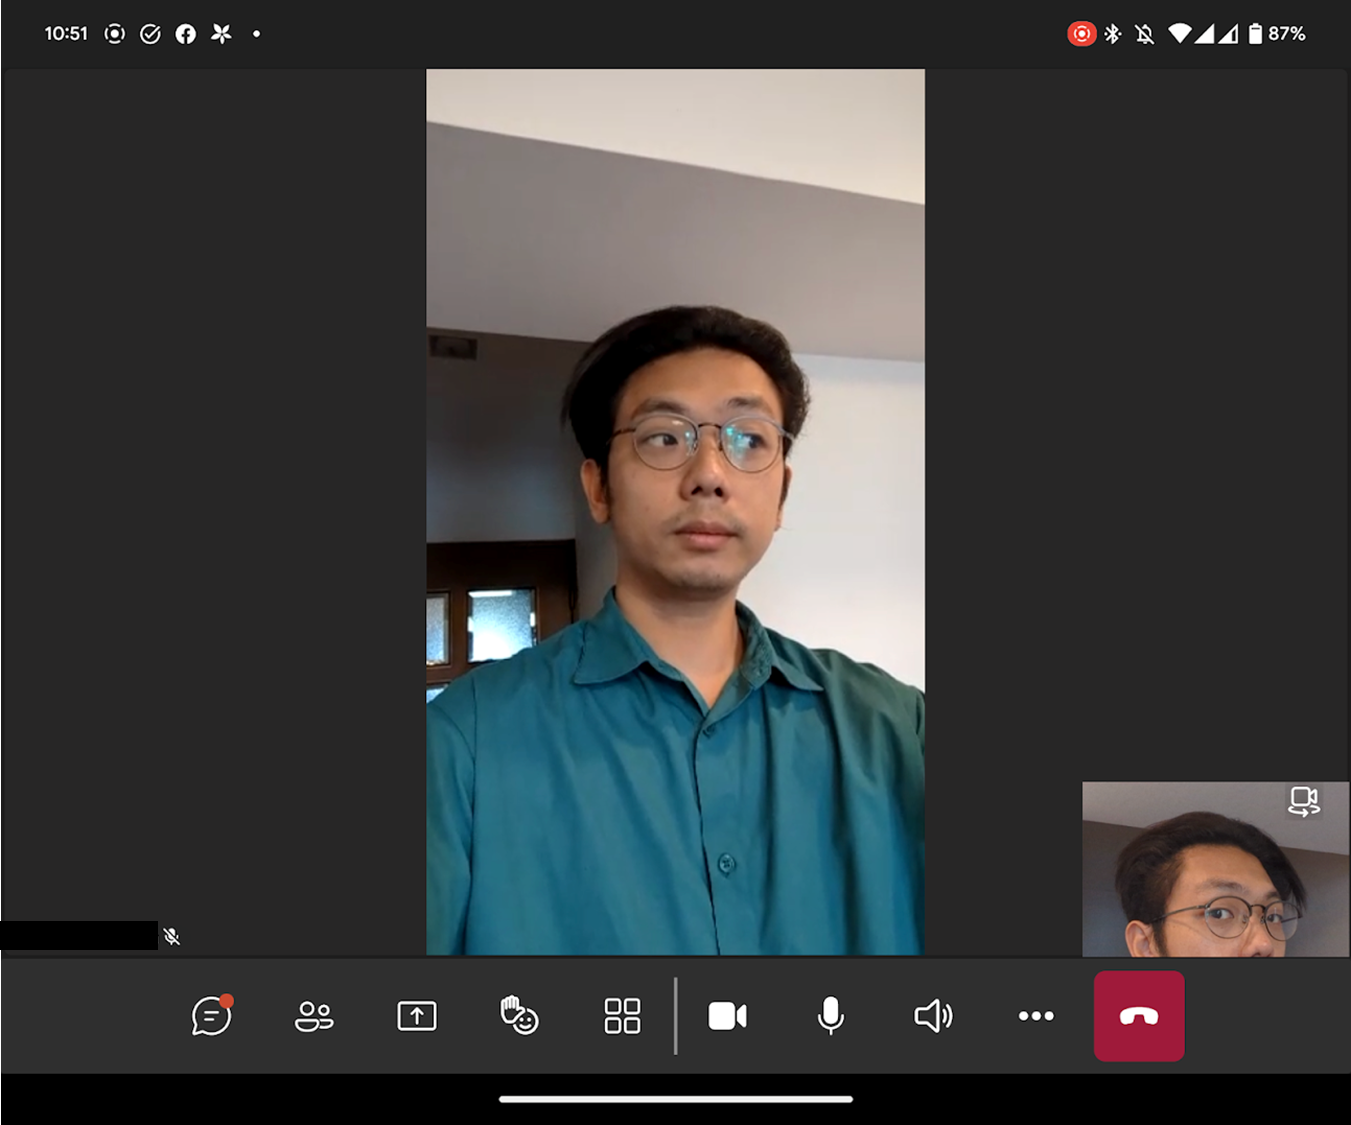Toggle the camera off
The height and width of the screenshot is (1125, 1351).
(728, 1016)
